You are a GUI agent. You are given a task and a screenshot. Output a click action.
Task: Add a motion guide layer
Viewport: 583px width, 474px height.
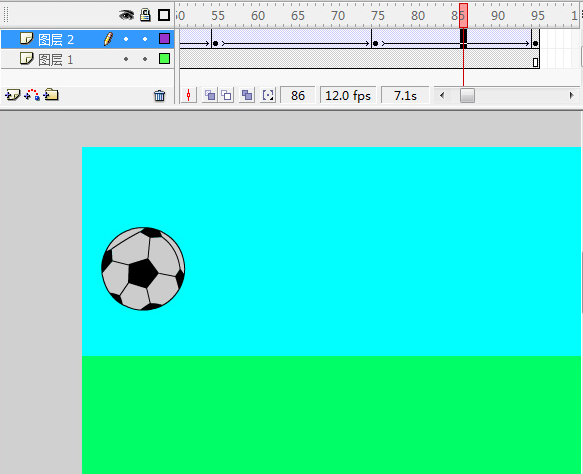(x=32, y=95)
